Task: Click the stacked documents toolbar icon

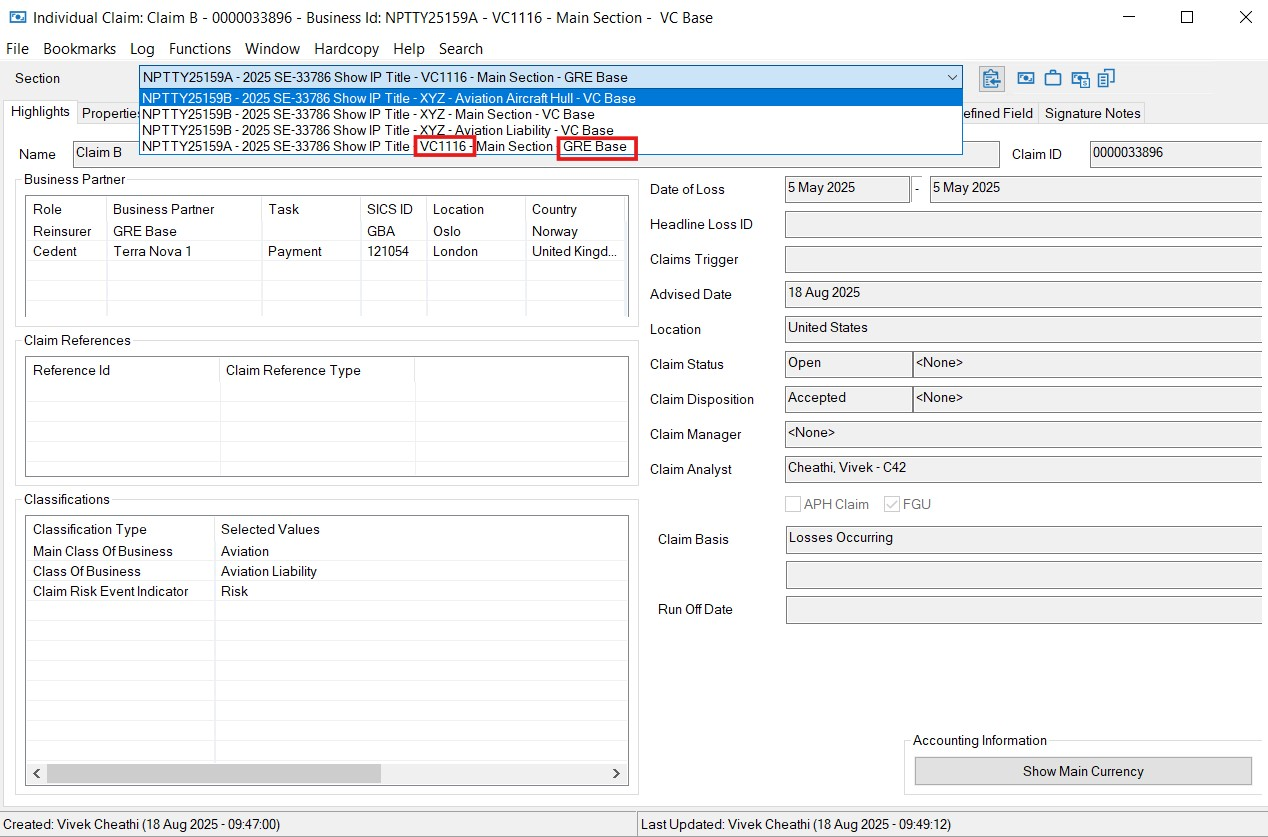Action: [1106, 78]
